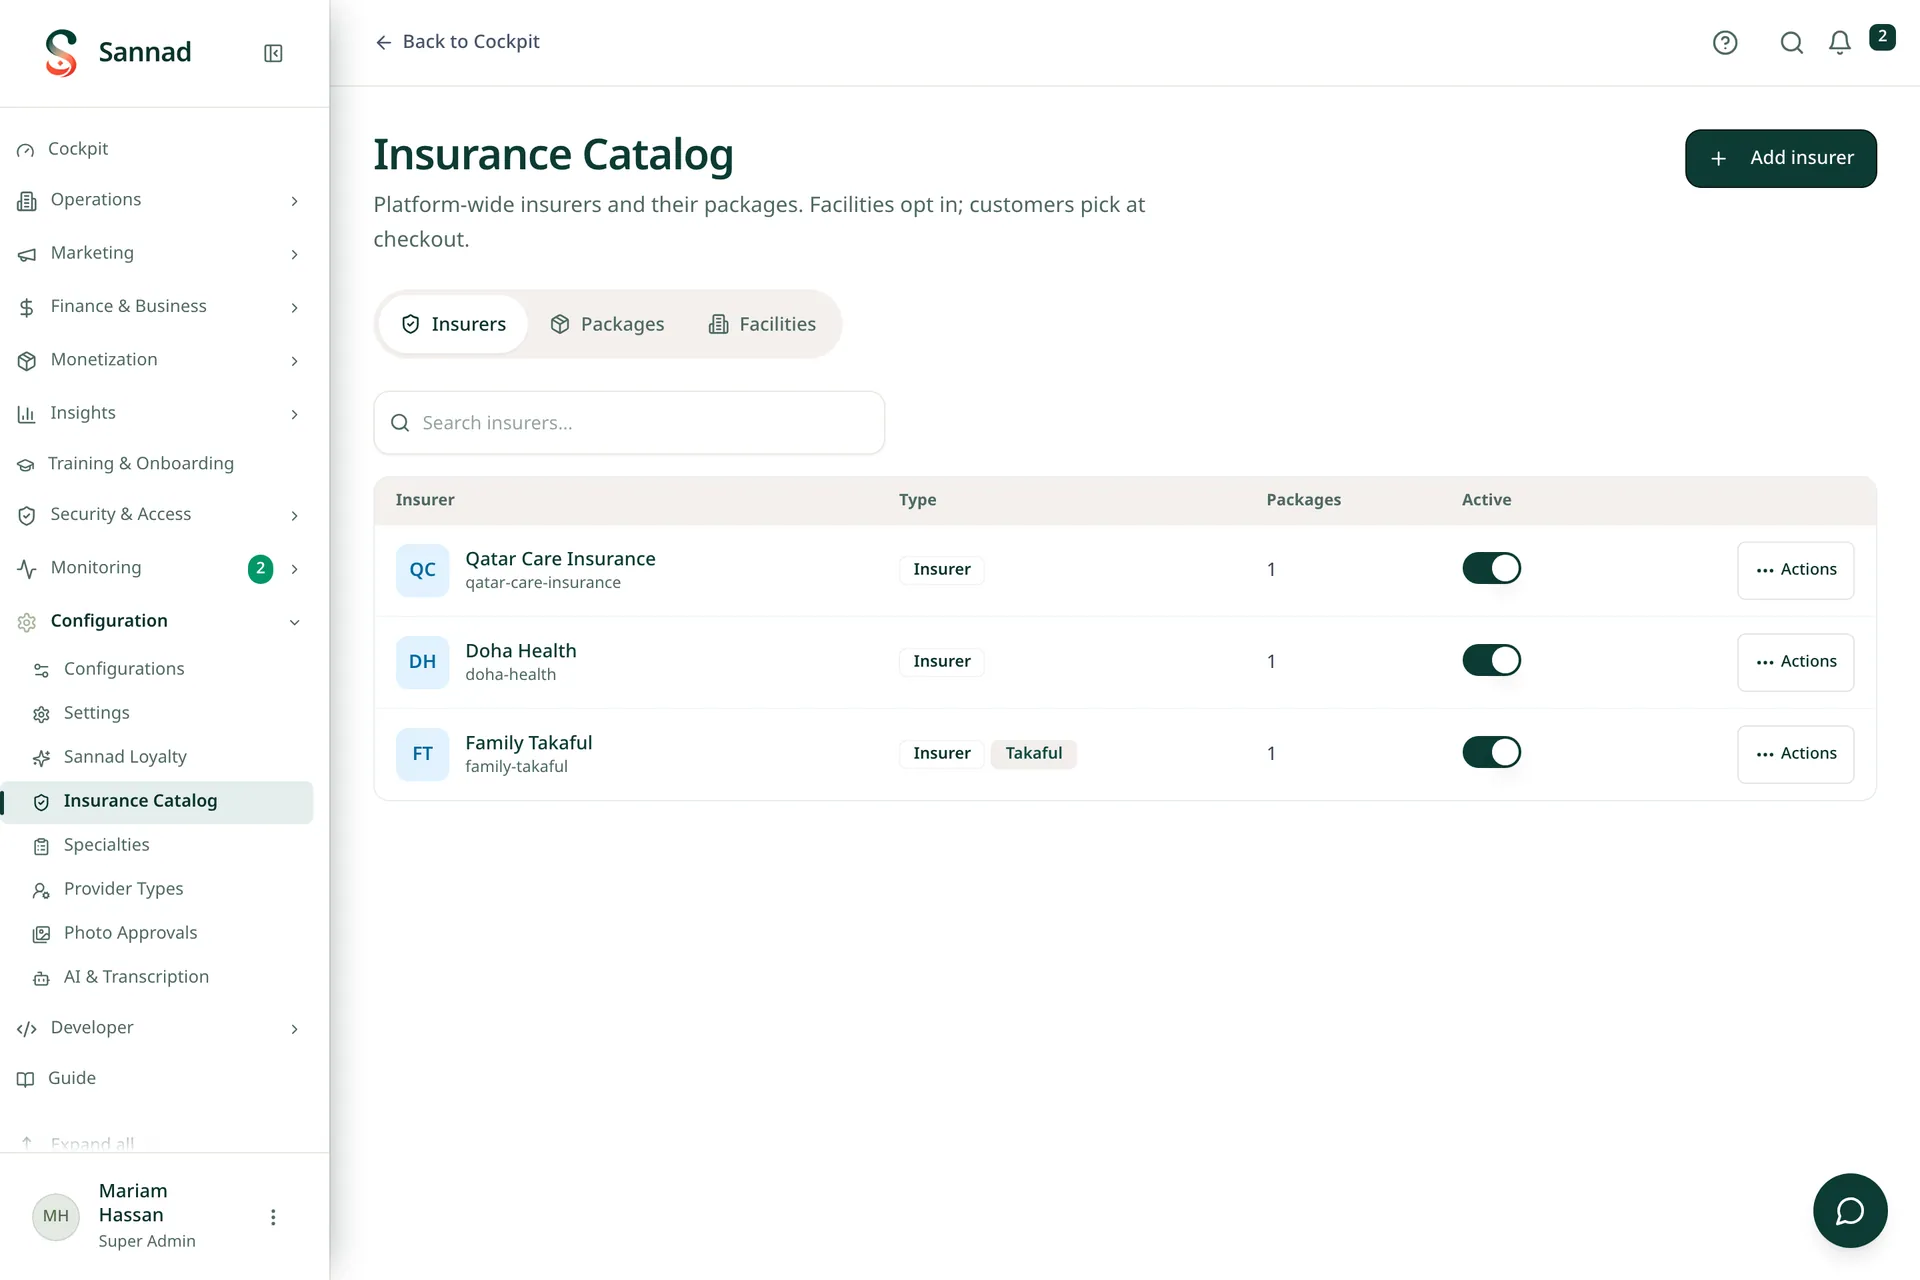The width and height of the screenshot is (1920, 1280).
Task: Click the DH insurer avatar
Action: coord(422,662)
